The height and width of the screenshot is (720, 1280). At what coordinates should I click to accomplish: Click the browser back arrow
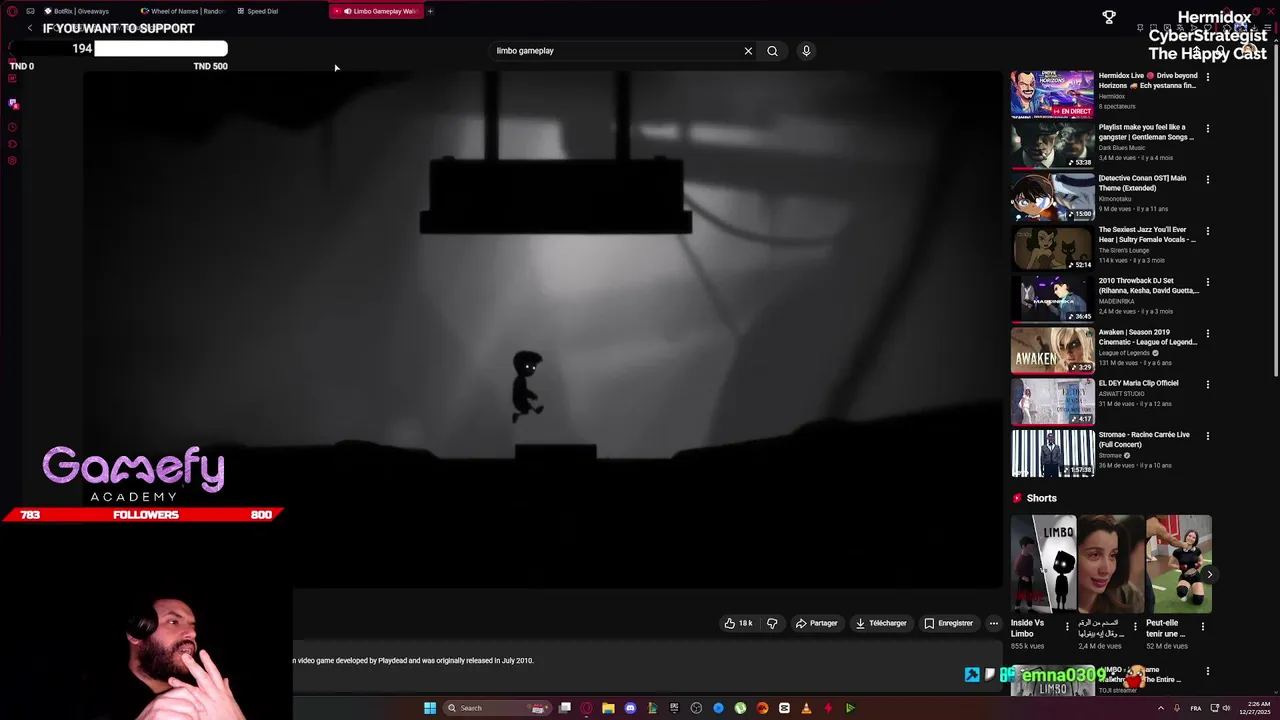pos(30,28)
